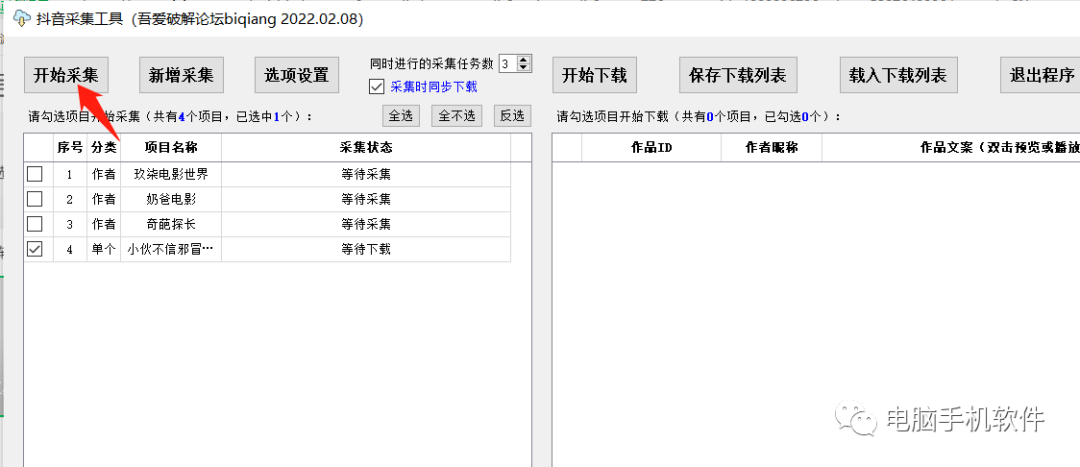
Task: Click the concurrent task number field
Action: pos(508,63)
